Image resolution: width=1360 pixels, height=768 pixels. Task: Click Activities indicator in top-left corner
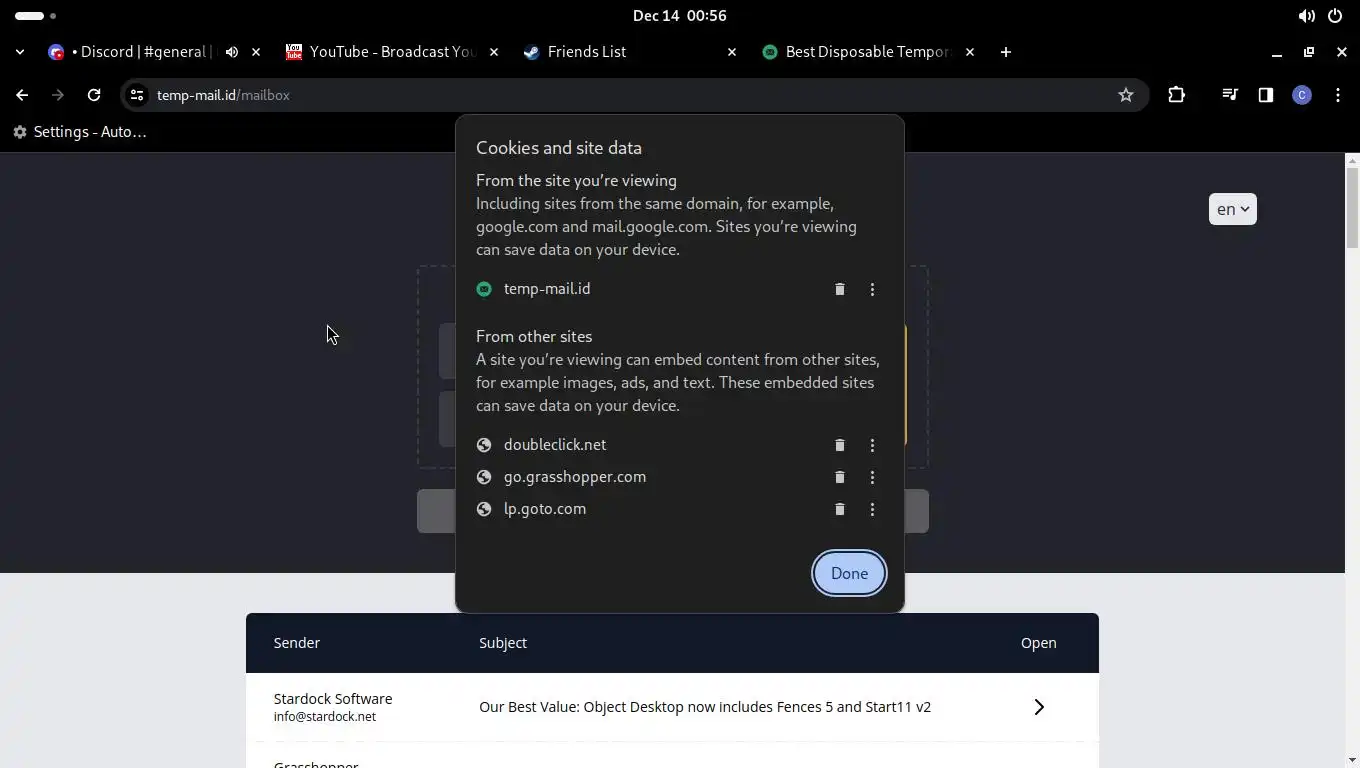tap(35, 16)
